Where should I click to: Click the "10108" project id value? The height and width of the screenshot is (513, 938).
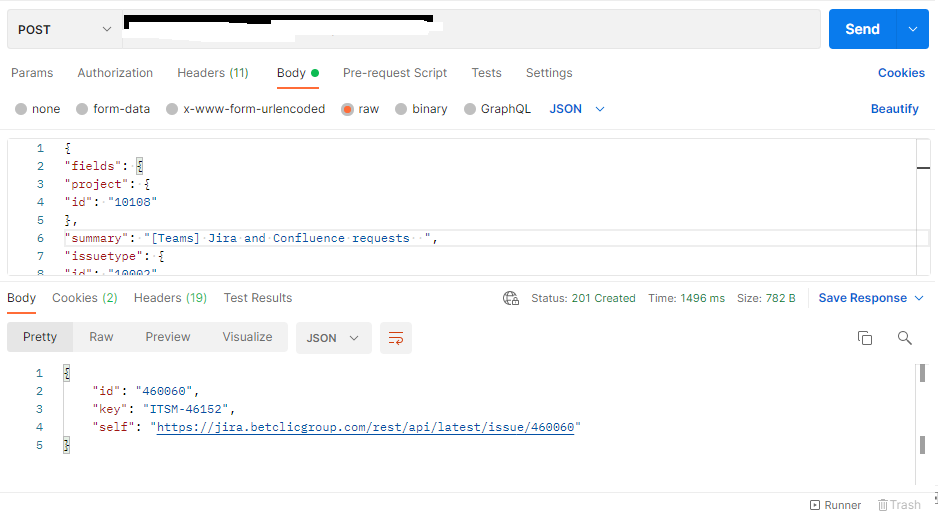click(132, 202)
